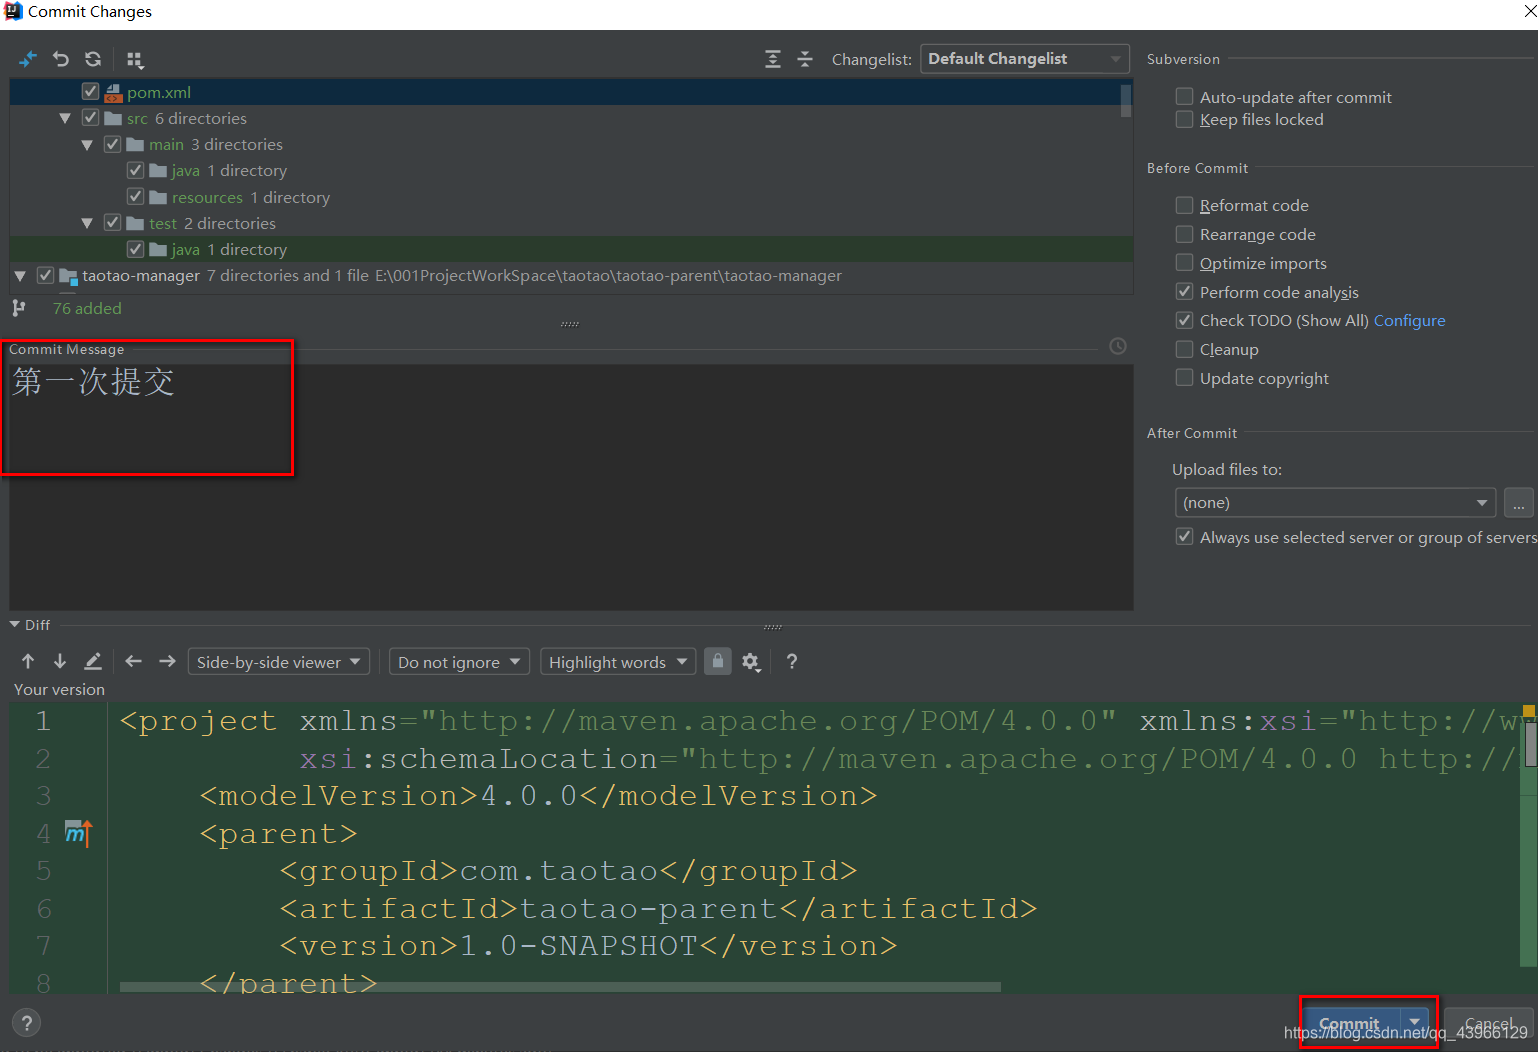Screen dimensions: 1538x1052
Task: Toggle the scroll lock icon in Diff
Action: [x=718, y=661]
